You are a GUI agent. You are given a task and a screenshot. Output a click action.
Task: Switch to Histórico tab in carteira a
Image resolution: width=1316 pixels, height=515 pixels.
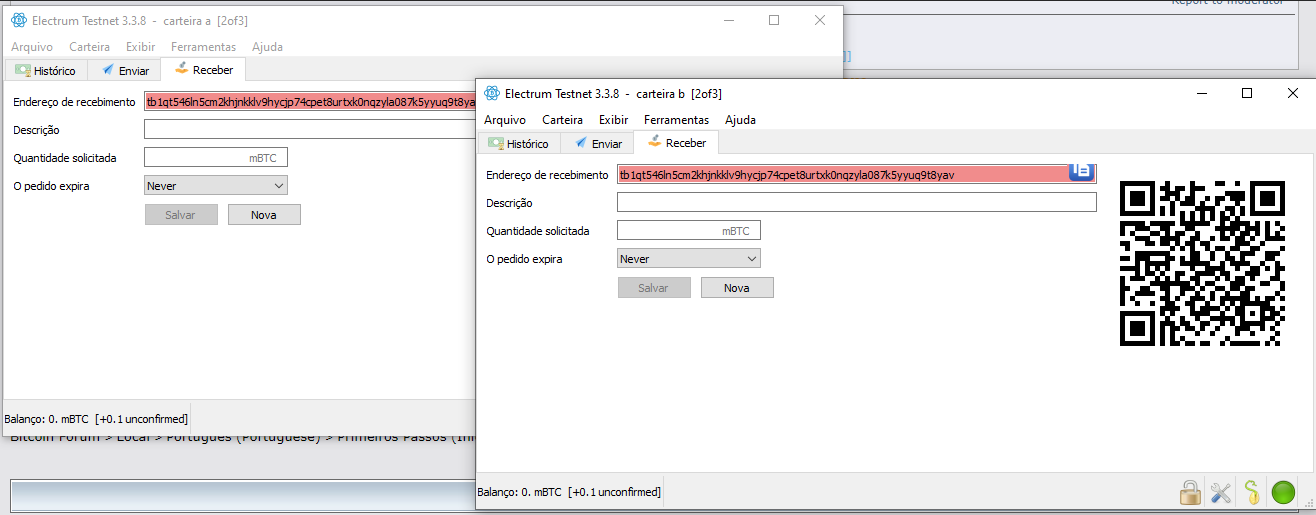point(45,71)
